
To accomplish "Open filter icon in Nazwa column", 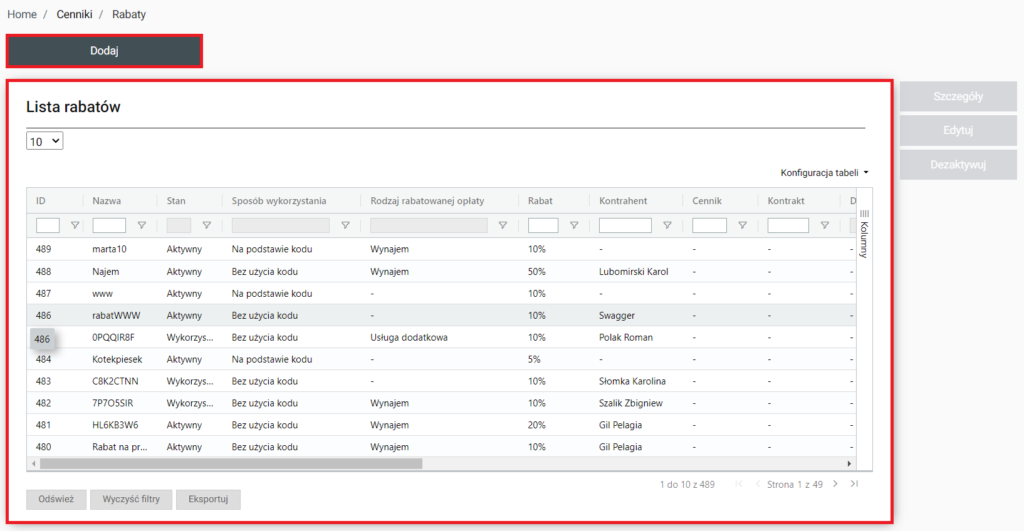I will [141, 226].
